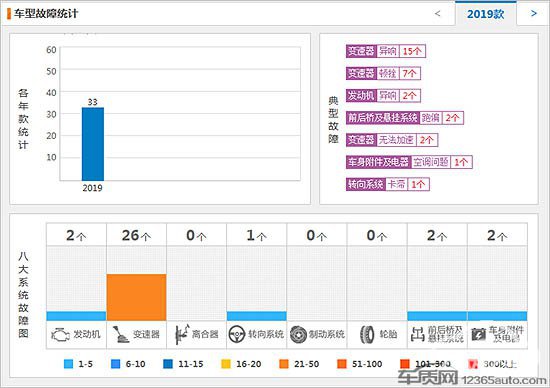Open the 变速器 异响 15个 fault tag
Viewport: 550px width, 388px height.
pyautogui.click(x=385, y=51)
